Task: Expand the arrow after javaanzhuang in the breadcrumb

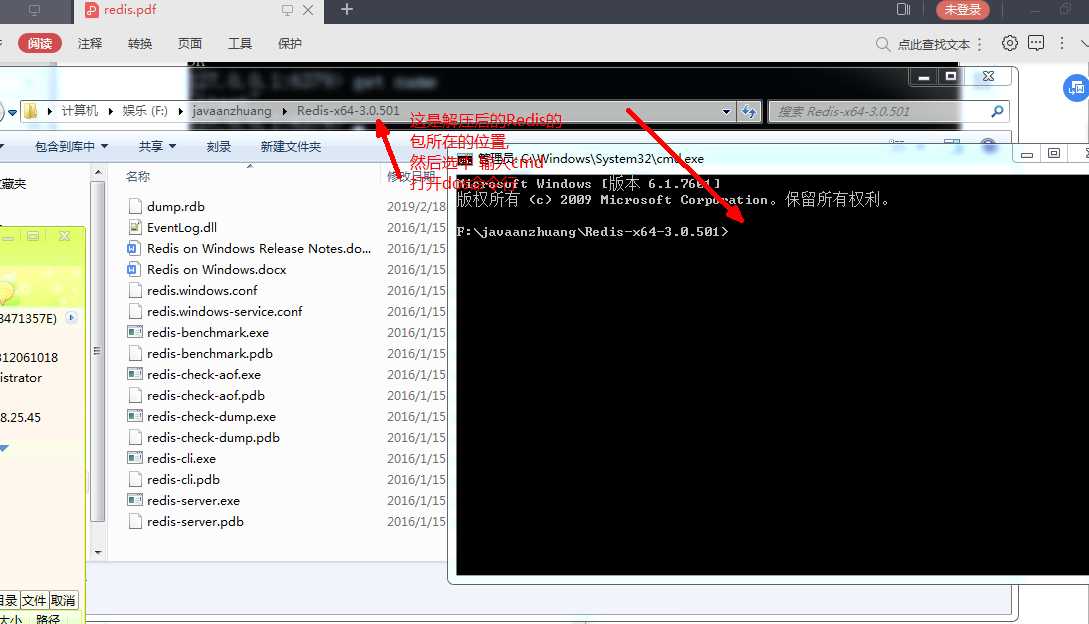Action: (x=285, y=111)
